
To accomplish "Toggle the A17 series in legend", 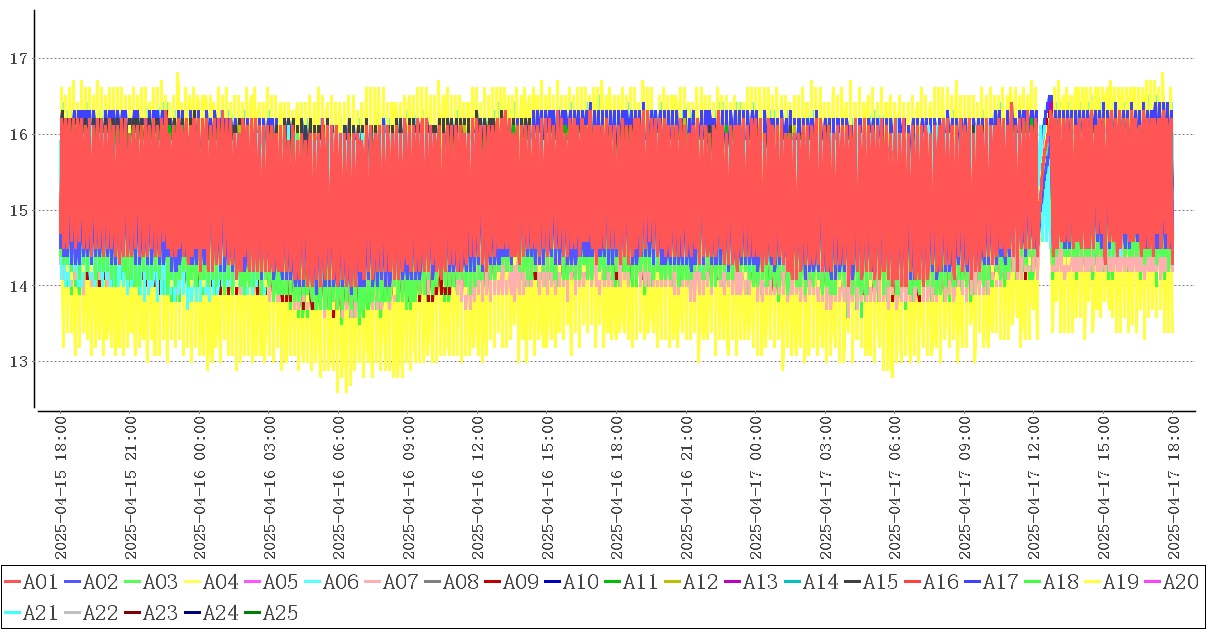I will pyautogui.click(x=1000, y=582).
